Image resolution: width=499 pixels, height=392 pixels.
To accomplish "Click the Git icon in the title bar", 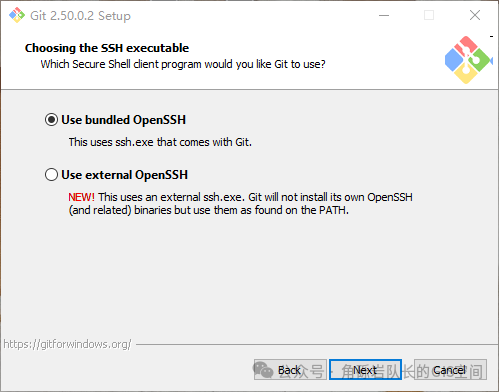I will (17, 15).
